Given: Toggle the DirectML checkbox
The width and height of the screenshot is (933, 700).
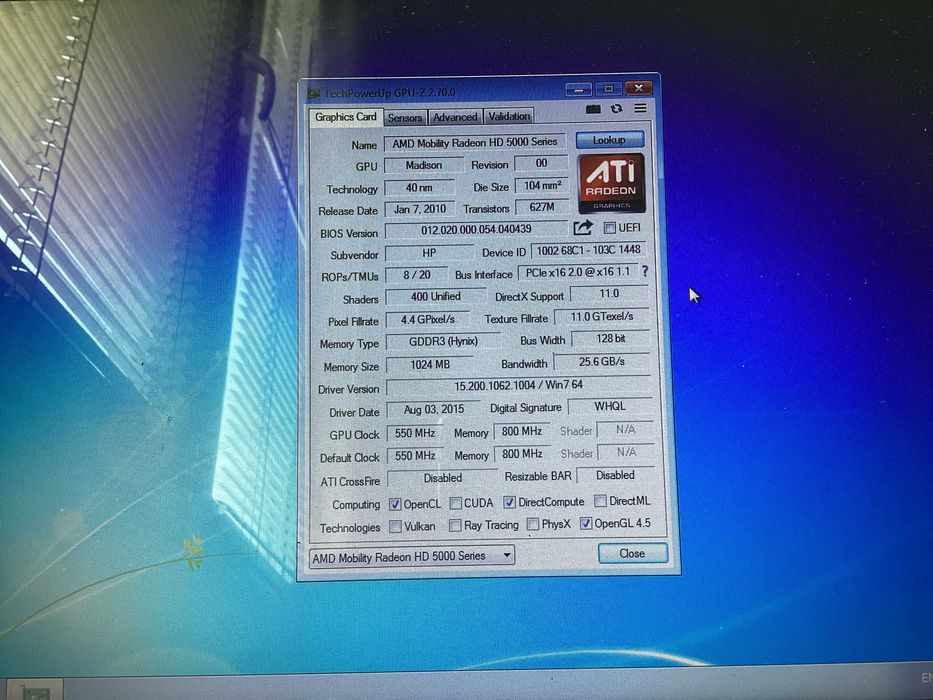Looking at the screenshot, I should pyautogui.click(x=600, y=501).
